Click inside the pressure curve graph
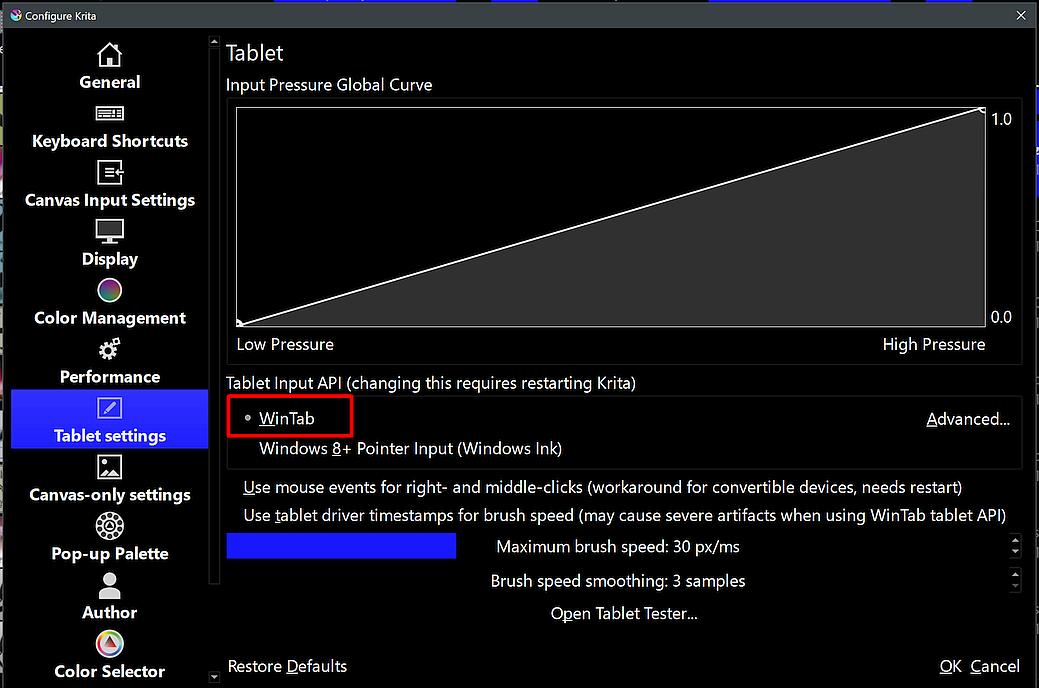 [610, 217]
